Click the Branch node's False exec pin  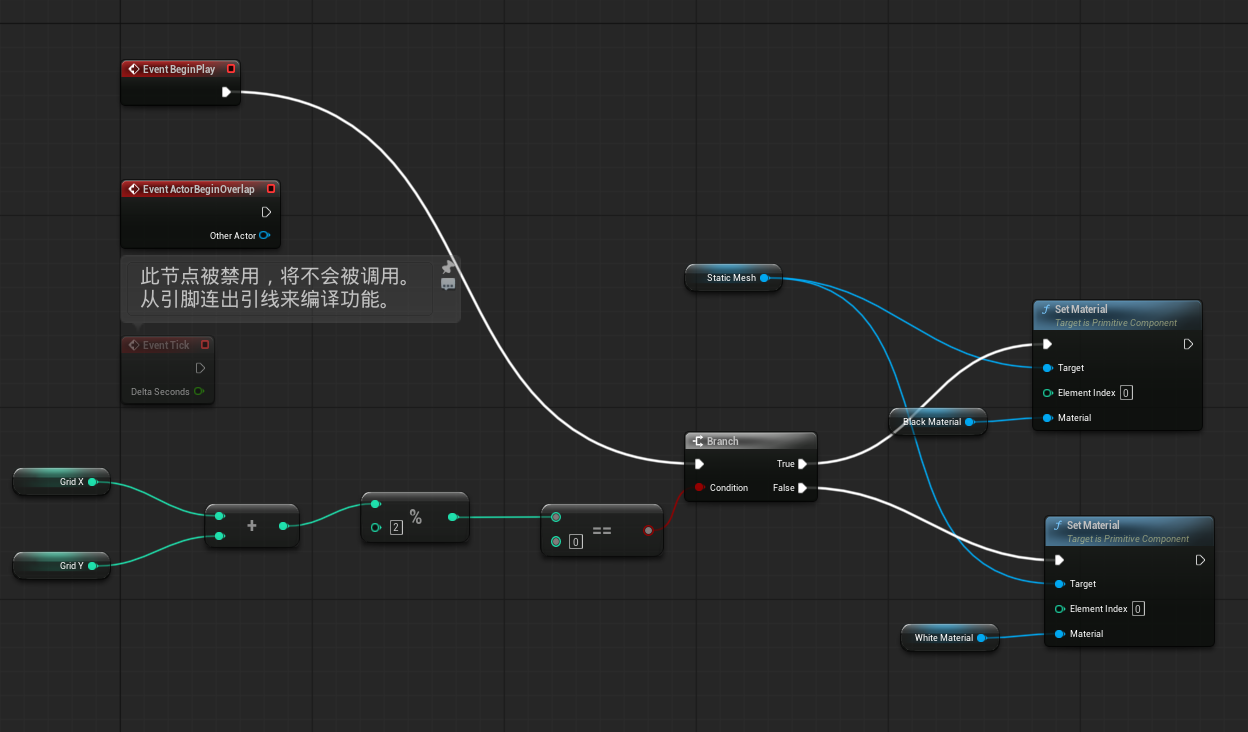[803, 488]
